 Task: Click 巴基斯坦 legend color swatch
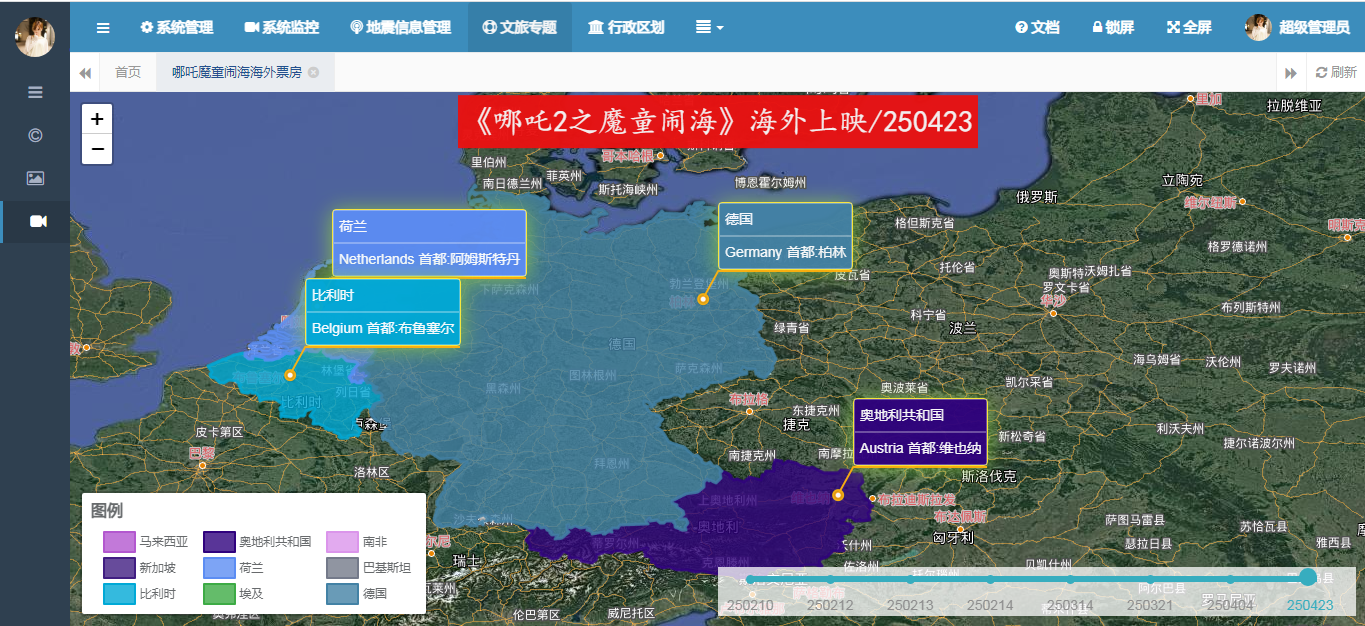(342, 568)
